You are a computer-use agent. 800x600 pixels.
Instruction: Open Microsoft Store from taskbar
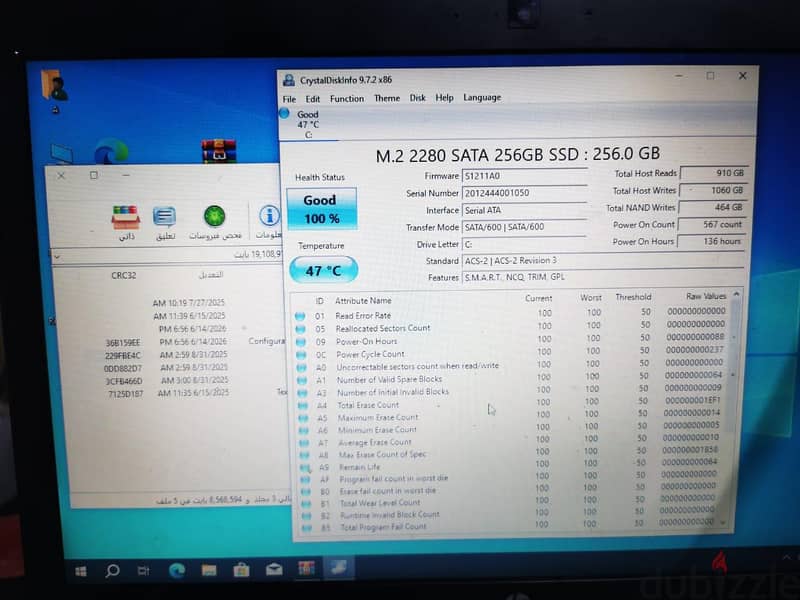pos(241,569)
